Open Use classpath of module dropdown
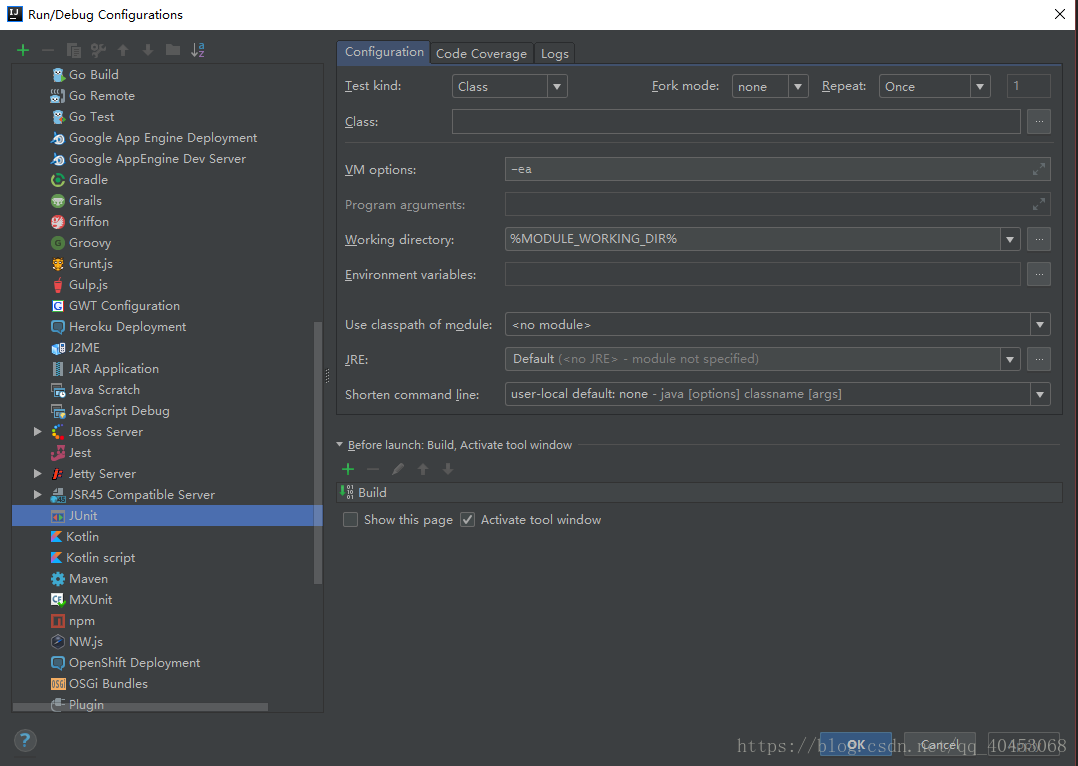This screenshot has width=1078, height=766. point(1040,325)
